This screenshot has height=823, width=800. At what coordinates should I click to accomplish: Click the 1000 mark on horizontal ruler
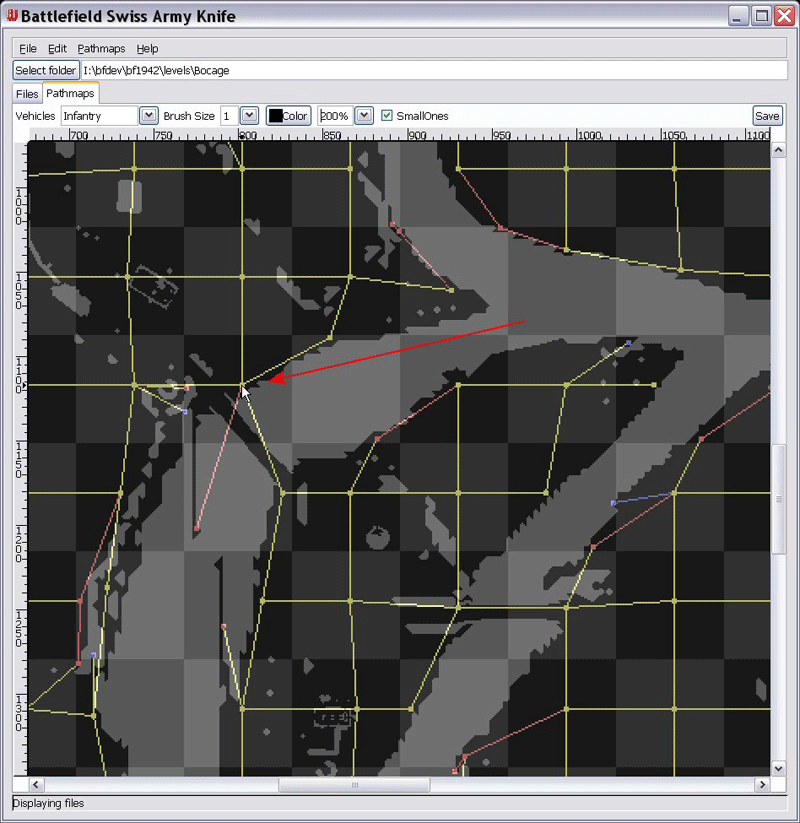[590, 135]
